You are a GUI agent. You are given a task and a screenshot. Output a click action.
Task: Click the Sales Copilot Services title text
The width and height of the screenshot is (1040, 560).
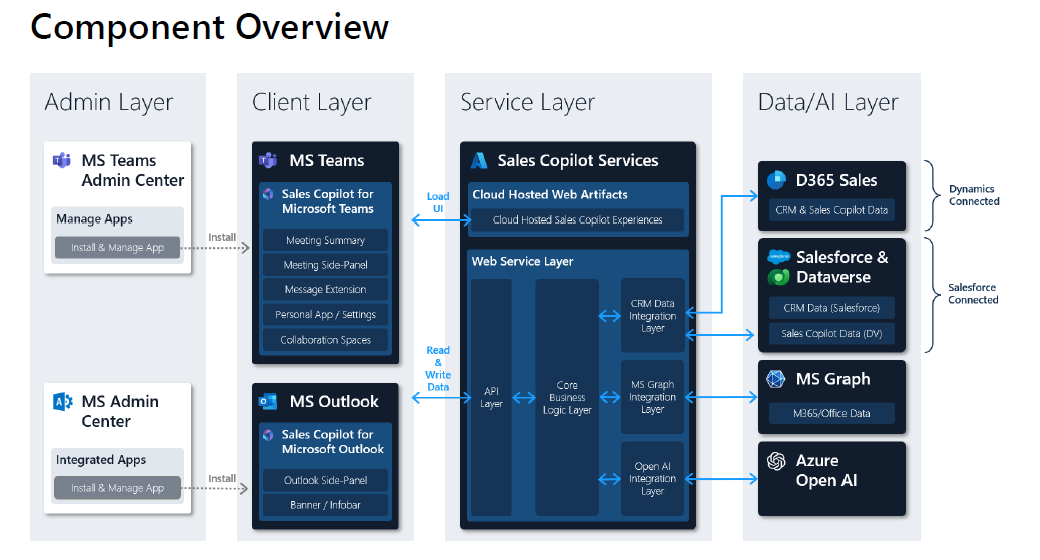(x=578, y=161)
